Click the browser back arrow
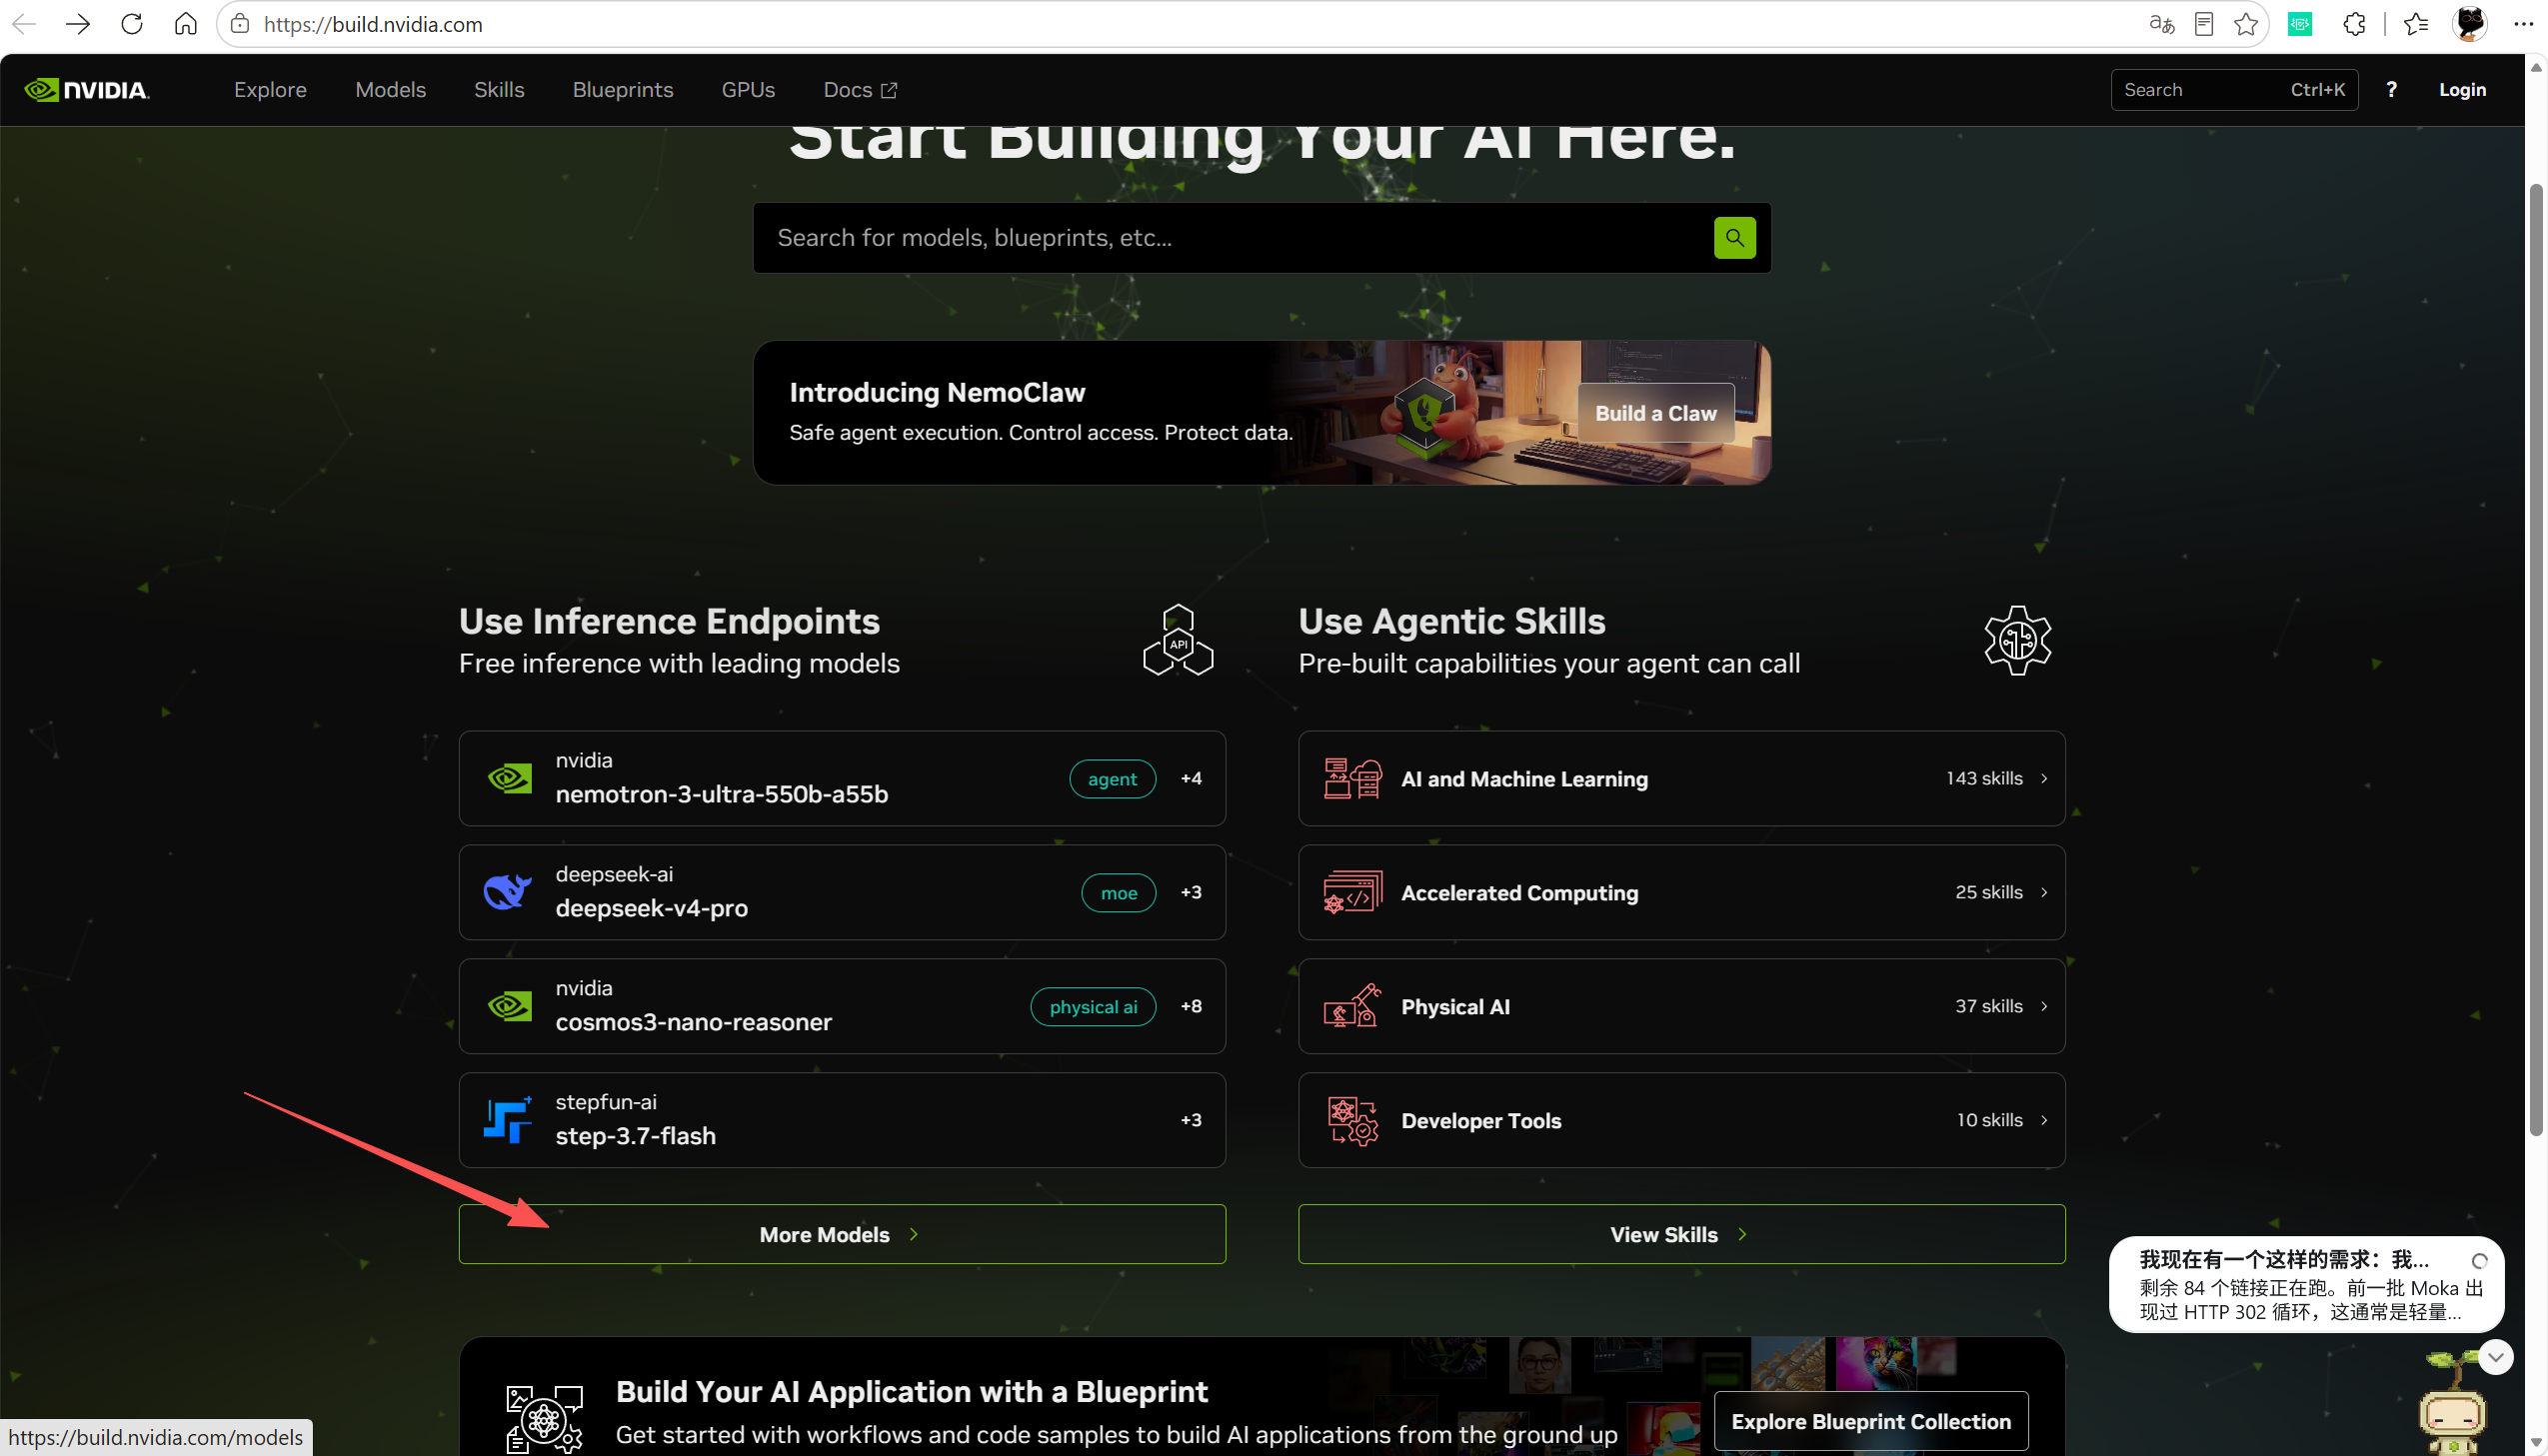This screenshot has width=2548, height=1456. (x=24, y=24)
